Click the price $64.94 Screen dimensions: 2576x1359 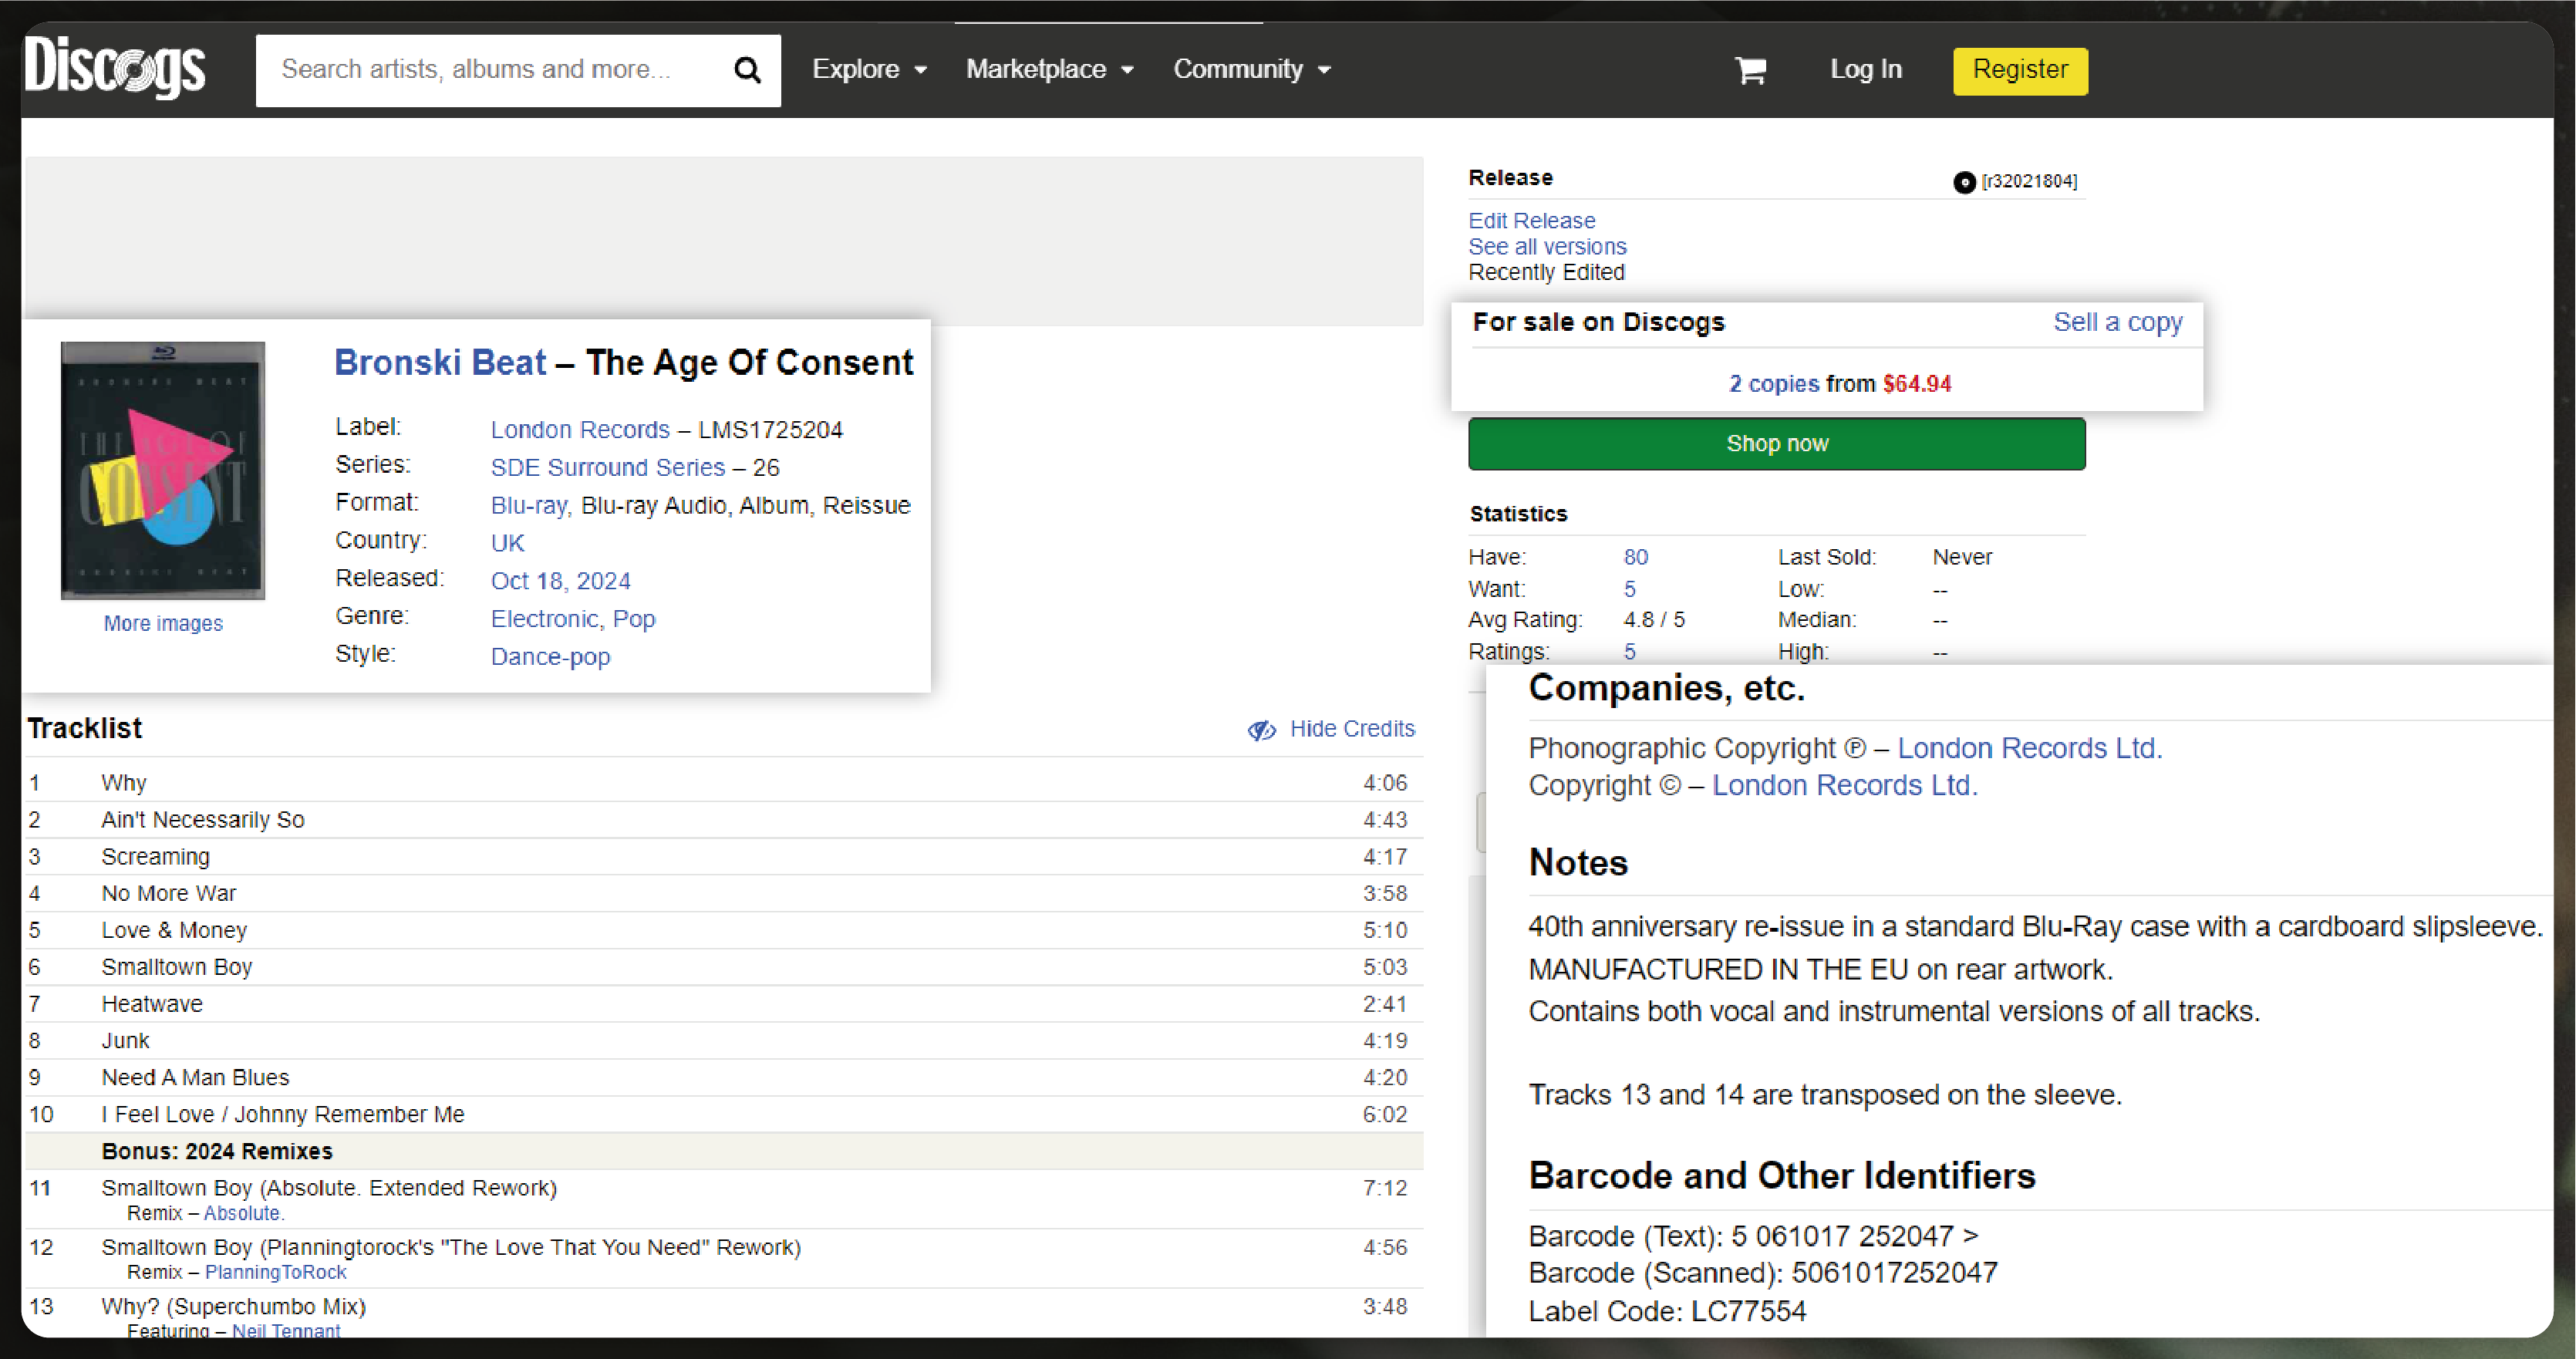(x=1916, y=384)
